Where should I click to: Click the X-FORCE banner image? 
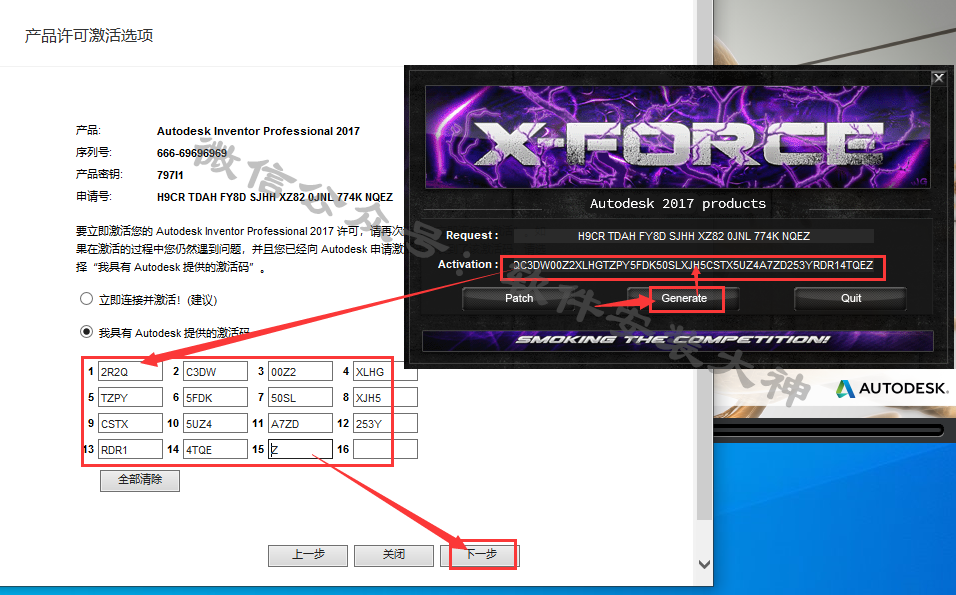(x=677, y=137)
